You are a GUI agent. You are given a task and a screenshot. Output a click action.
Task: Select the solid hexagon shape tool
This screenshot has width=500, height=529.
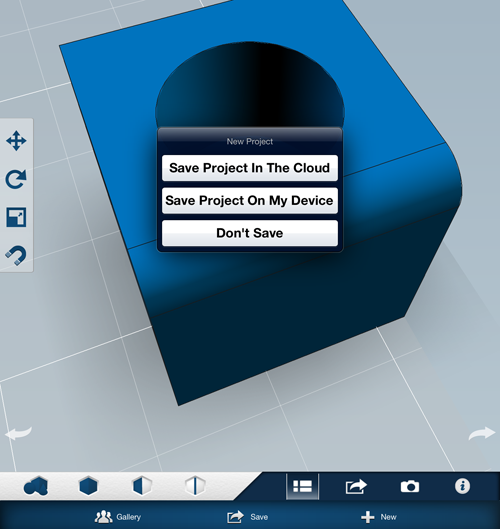tap(88, 486)
